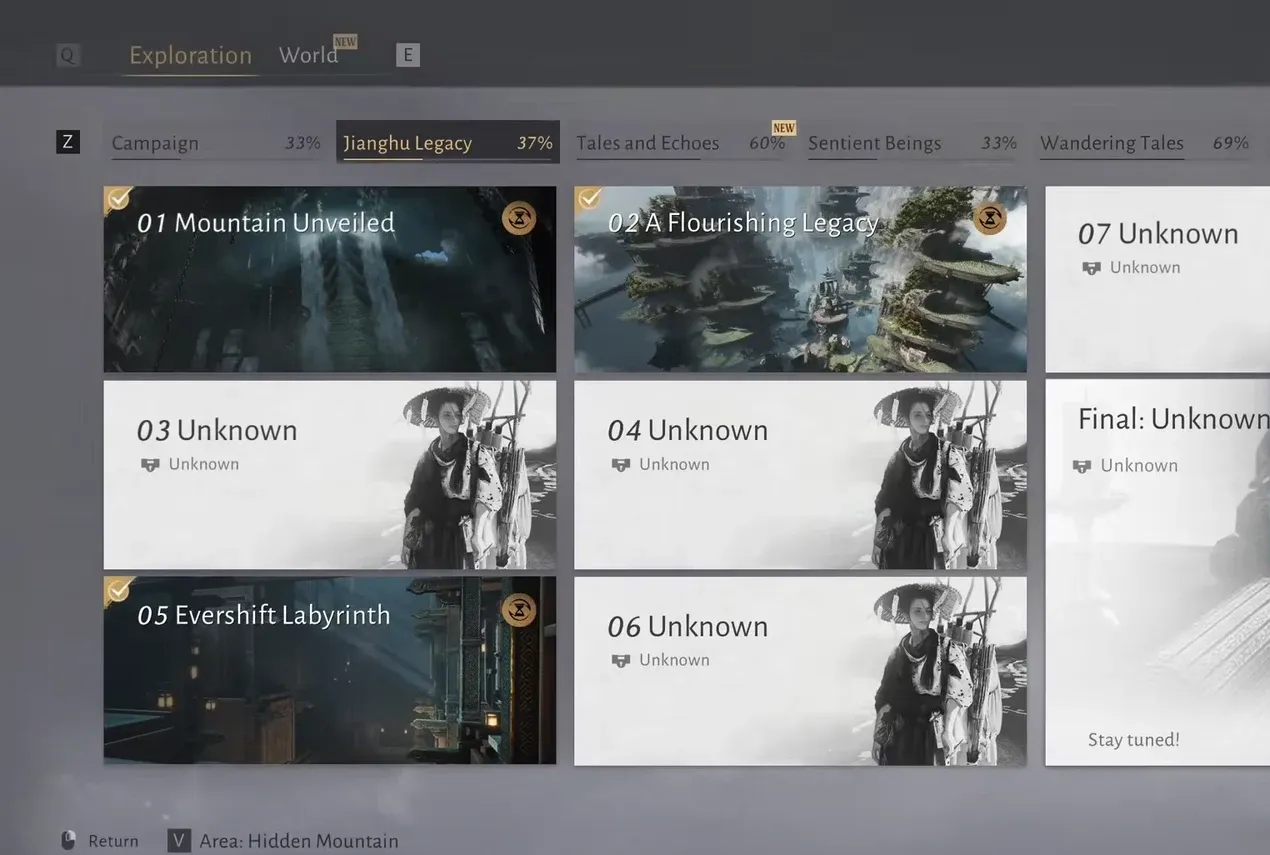Click the 33% Sentient Beings progress value

point(999,143)
